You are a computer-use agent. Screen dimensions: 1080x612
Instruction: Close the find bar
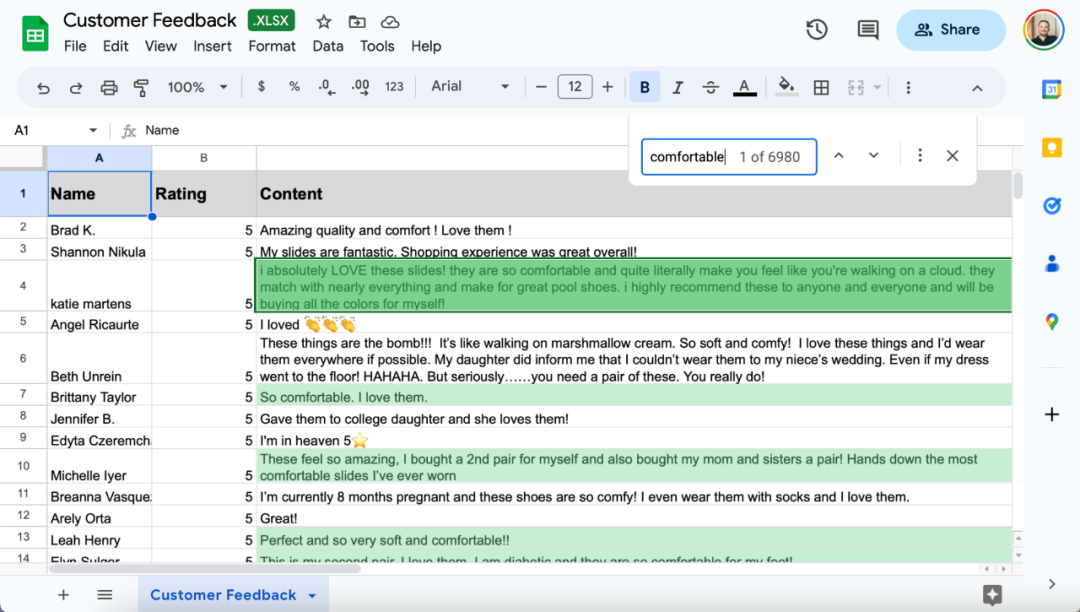(953, 156)
